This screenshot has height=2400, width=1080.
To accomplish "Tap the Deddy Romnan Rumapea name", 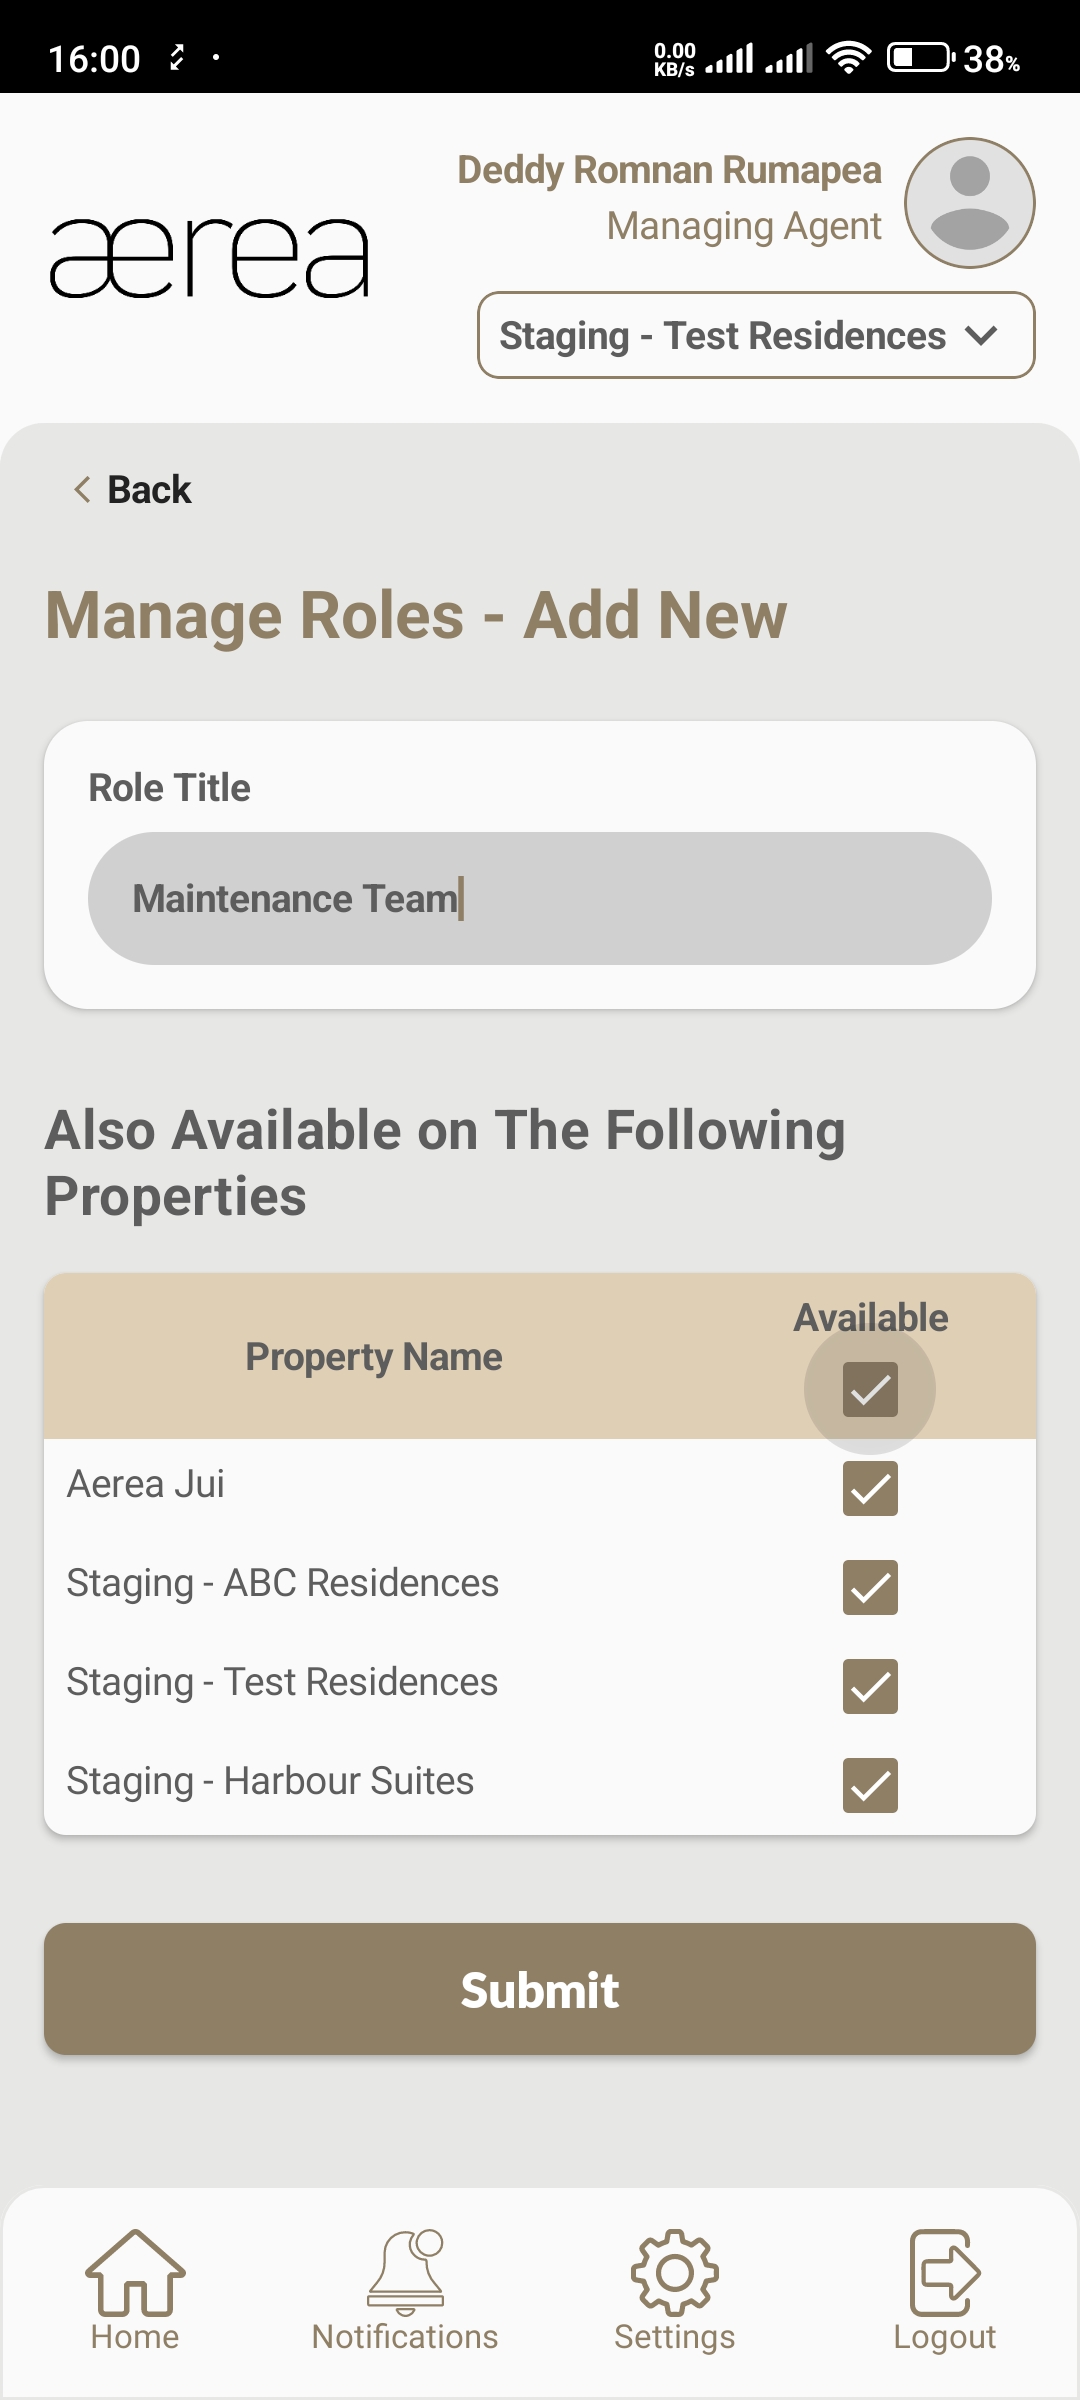I will (x=669, y=170).
